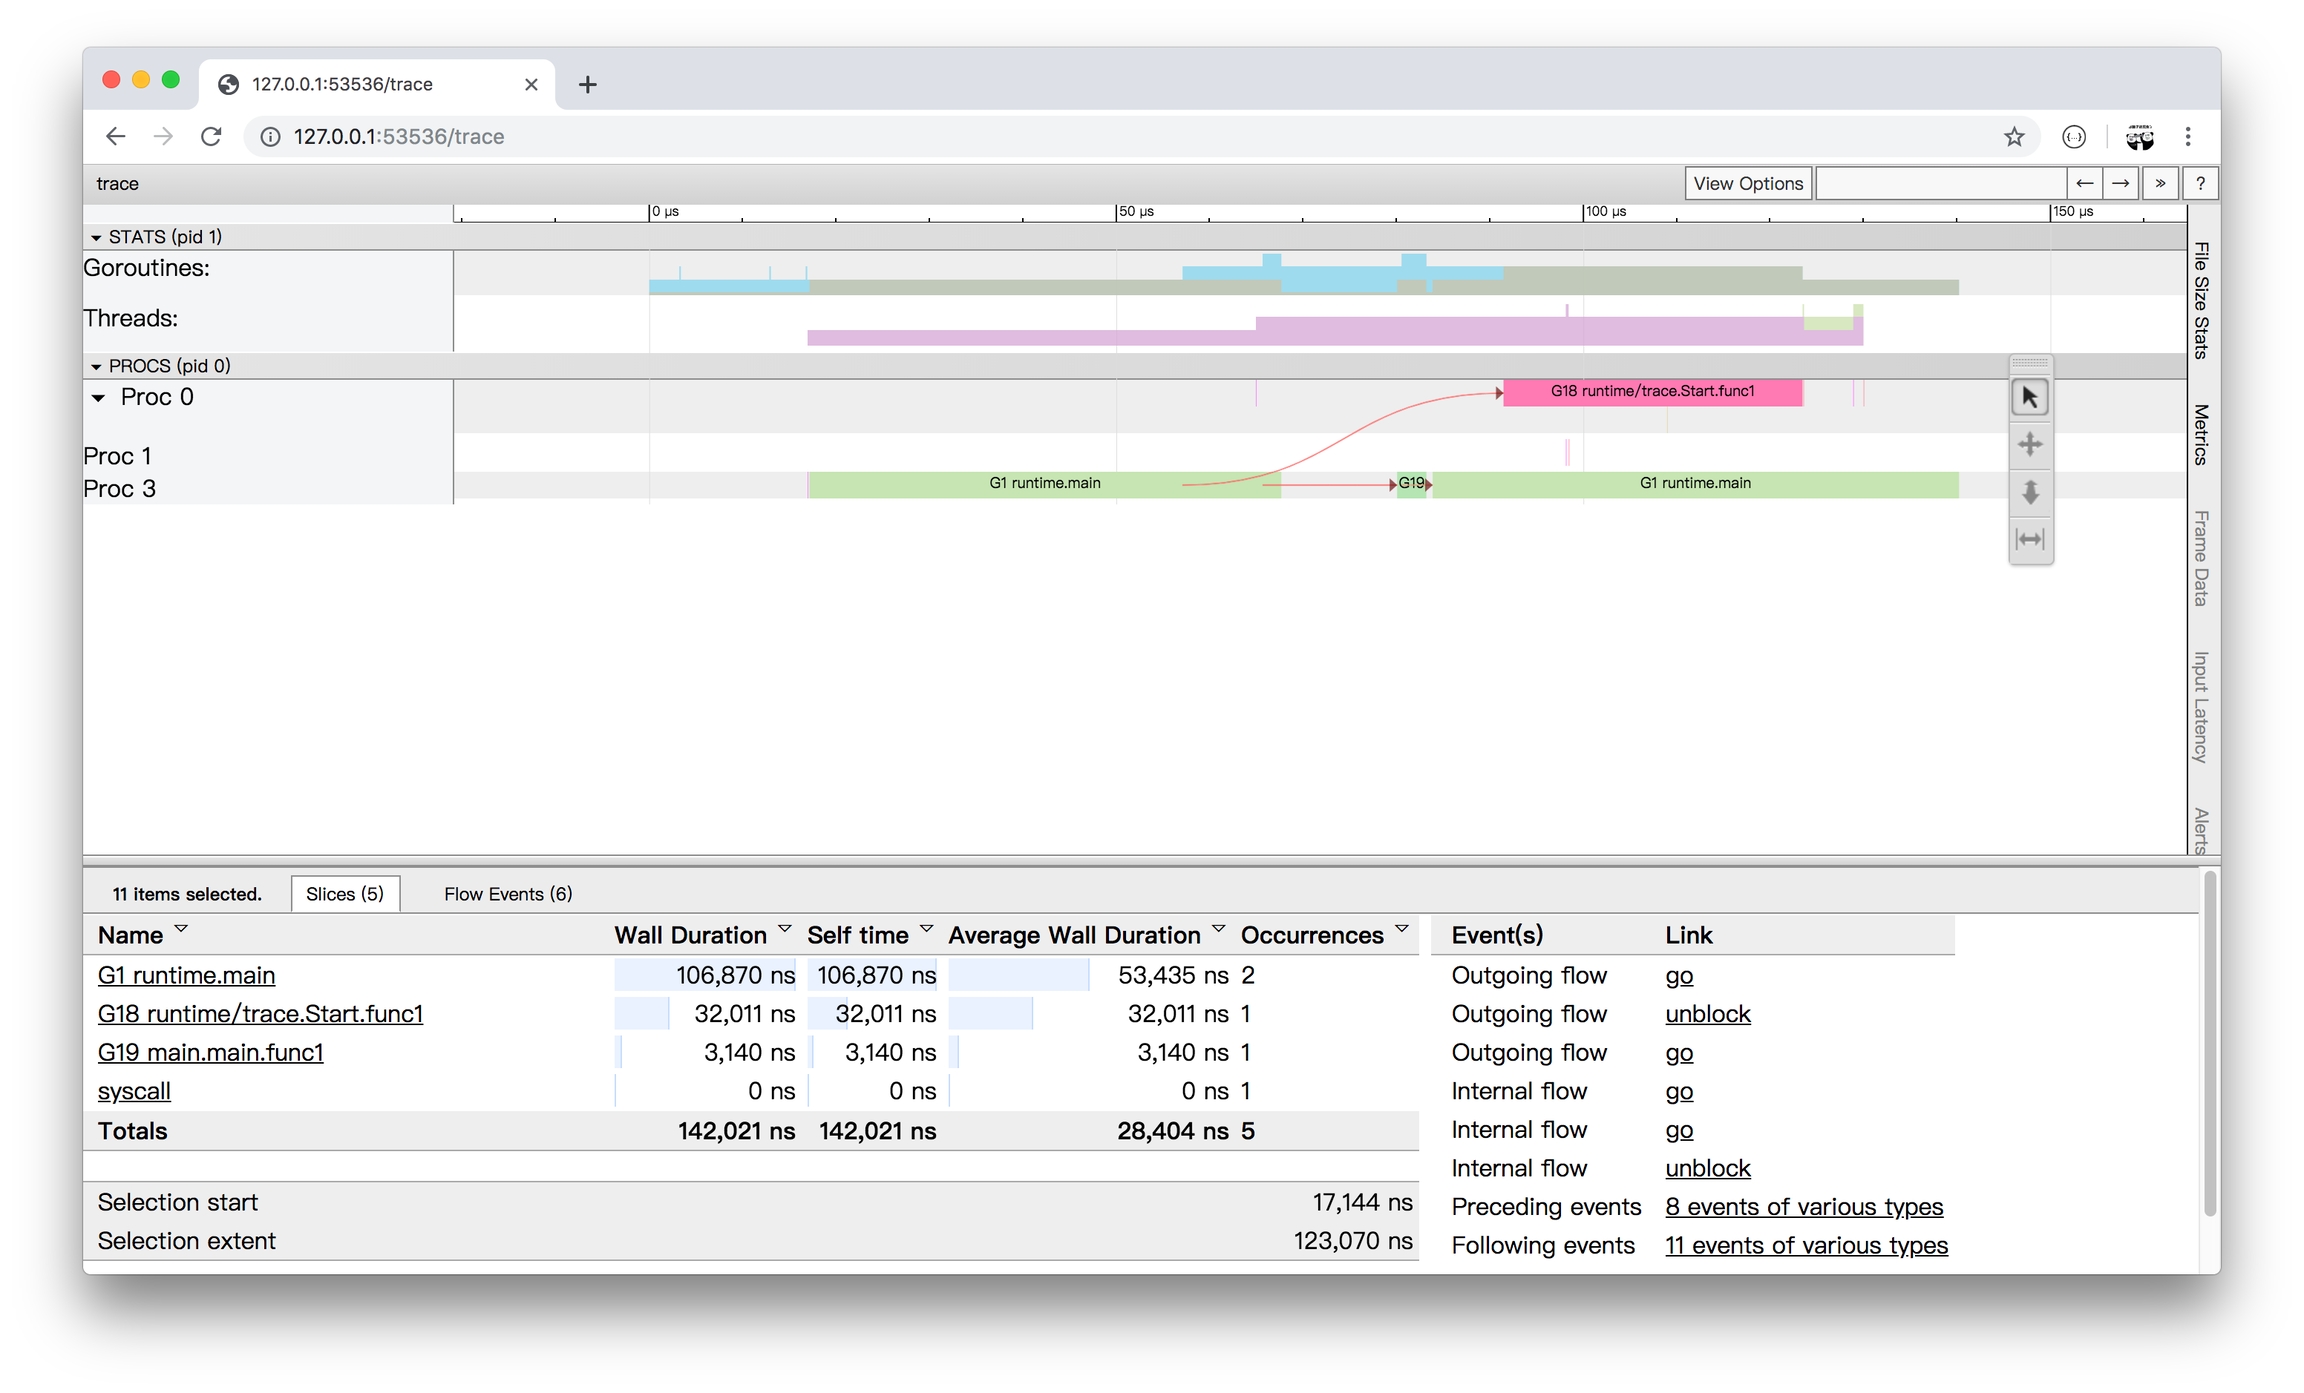Screen dimensions: 2304x1393
Task: Click the right arrow find-next button
Action: 2120,183
